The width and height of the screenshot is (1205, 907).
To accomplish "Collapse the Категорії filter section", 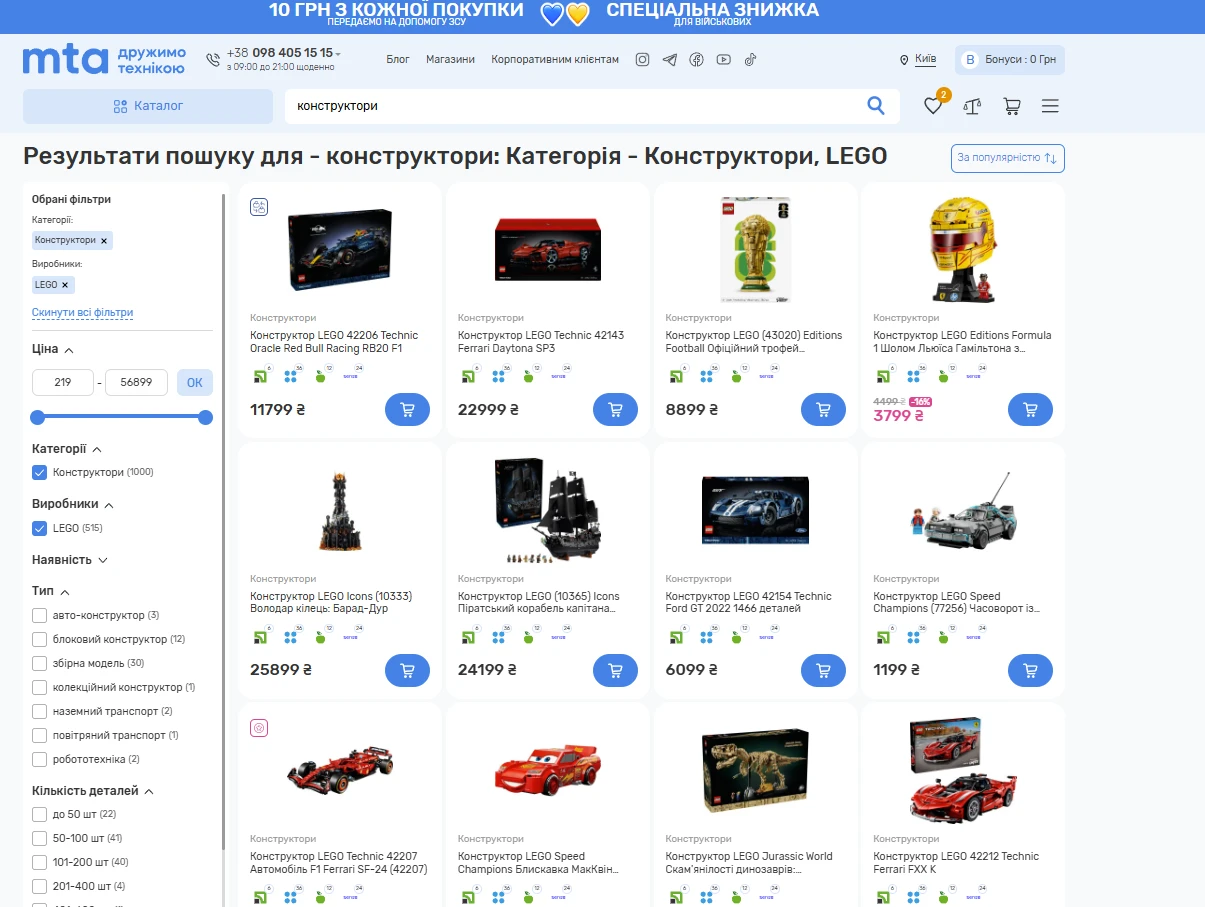I will tap(97, 450).
